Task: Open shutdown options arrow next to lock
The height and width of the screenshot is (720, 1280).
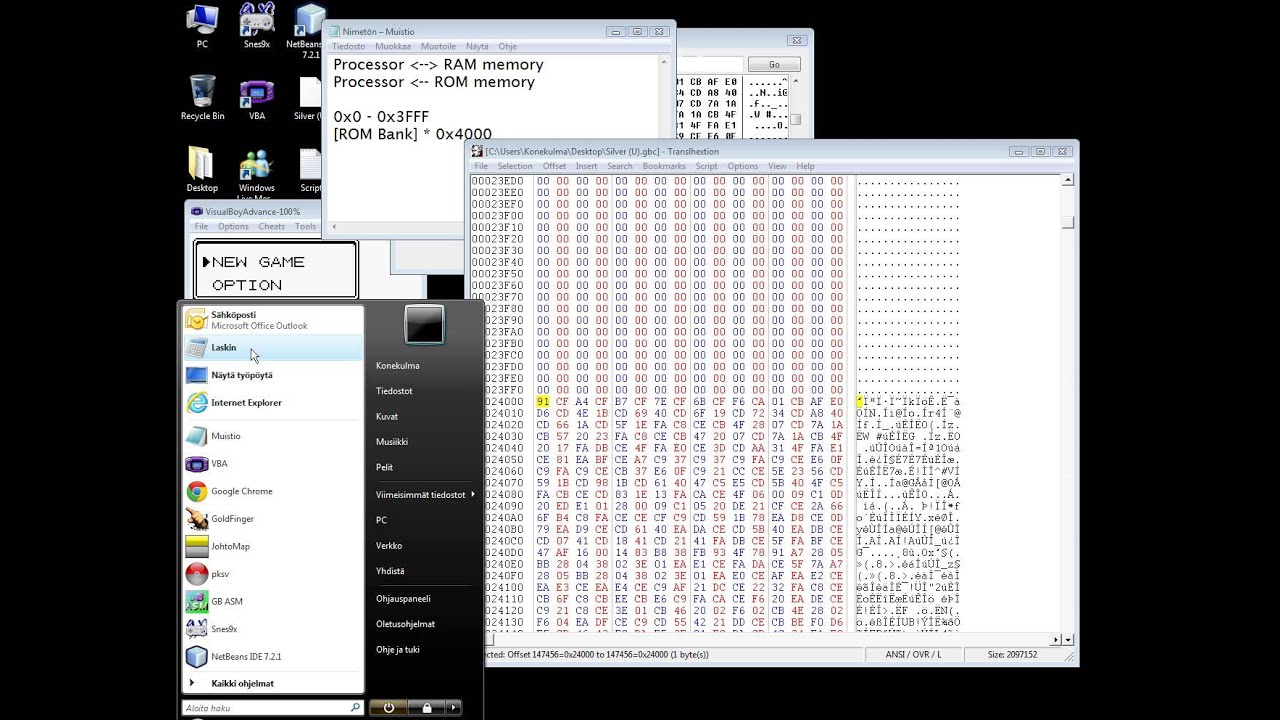Action: click(454, 707)
